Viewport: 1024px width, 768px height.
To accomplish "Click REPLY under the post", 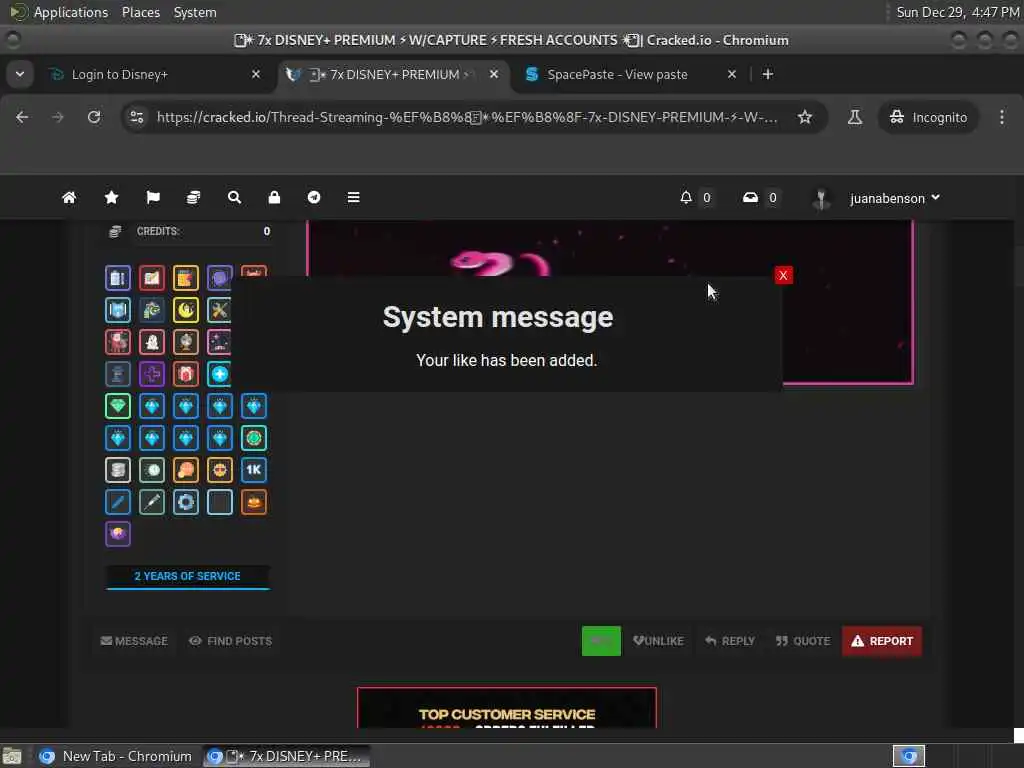I will [730, 641].
